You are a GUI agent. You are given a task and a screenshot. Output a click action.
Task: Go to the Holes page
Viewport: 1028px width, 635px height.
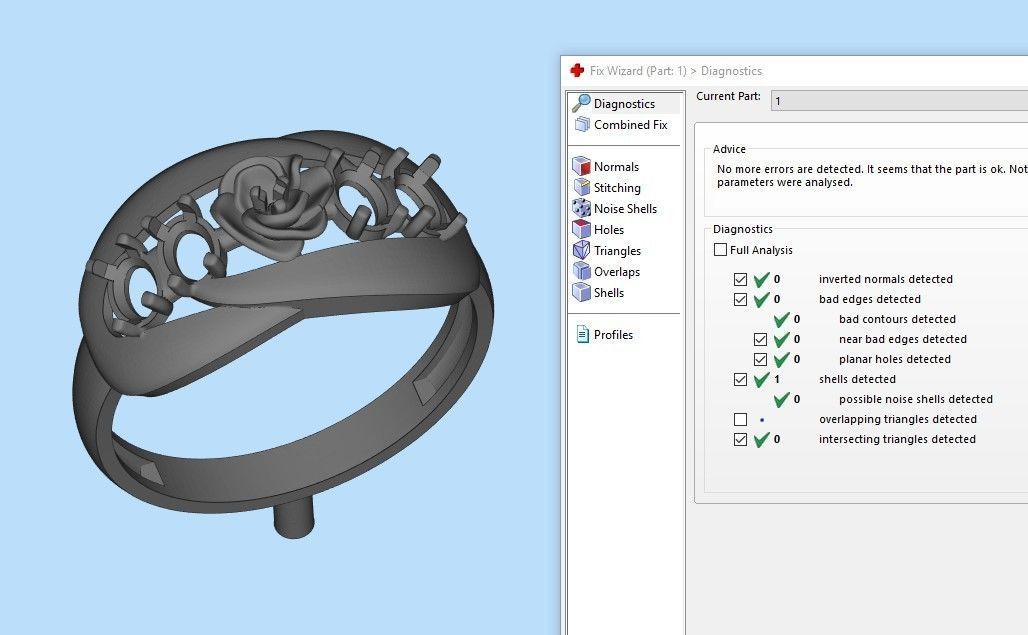point(609,229)
